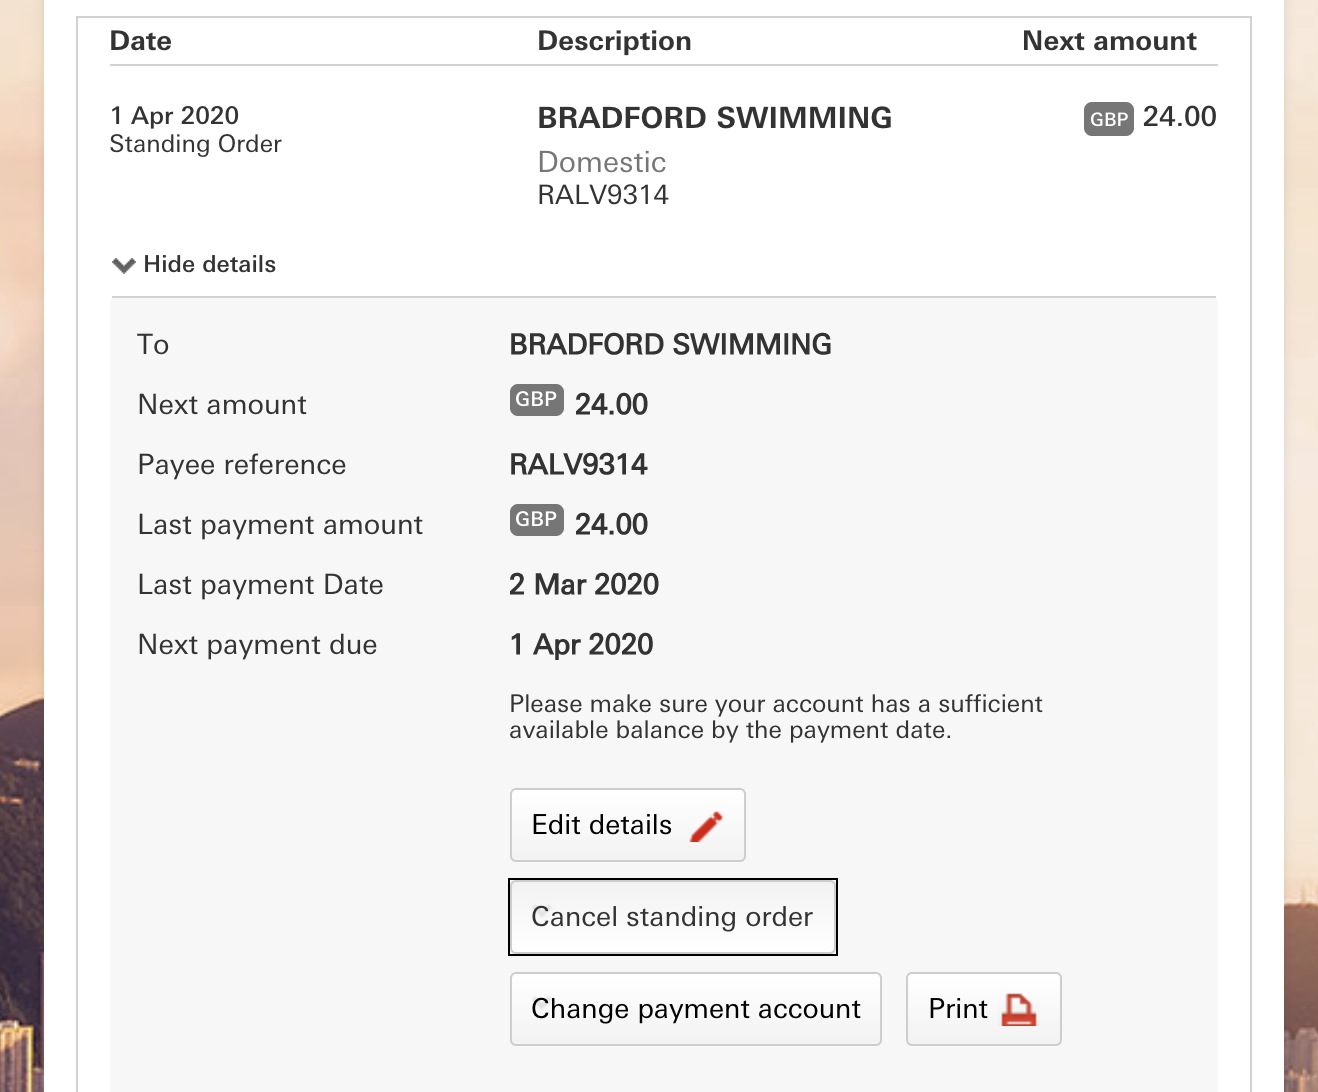Click the Last payment date 2 Mar 2020
The width and height of the screenshot is (1318, 1092).
(584, 585)
